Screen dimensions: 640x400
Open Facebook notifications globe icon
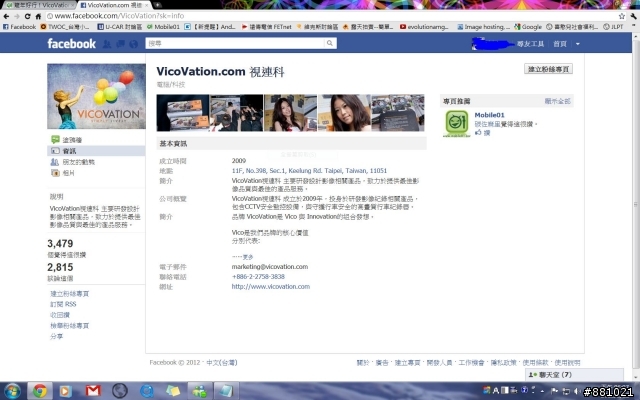(133, 44)
